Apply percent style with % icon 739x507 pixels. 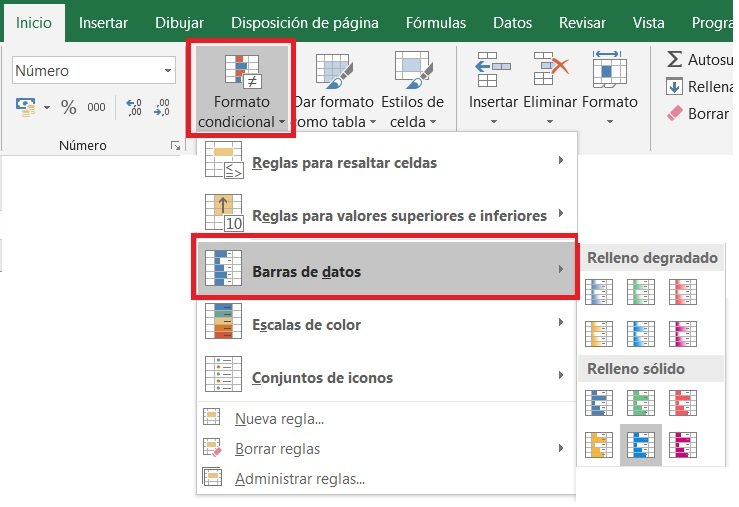[69, 107]
